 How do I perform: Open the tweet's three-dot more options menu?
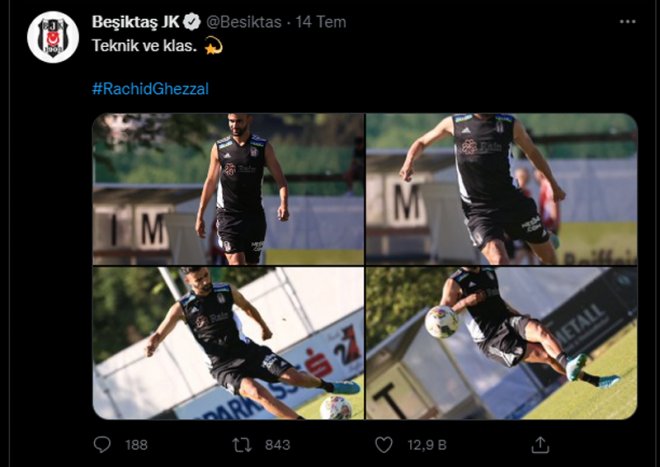[626, 21]
